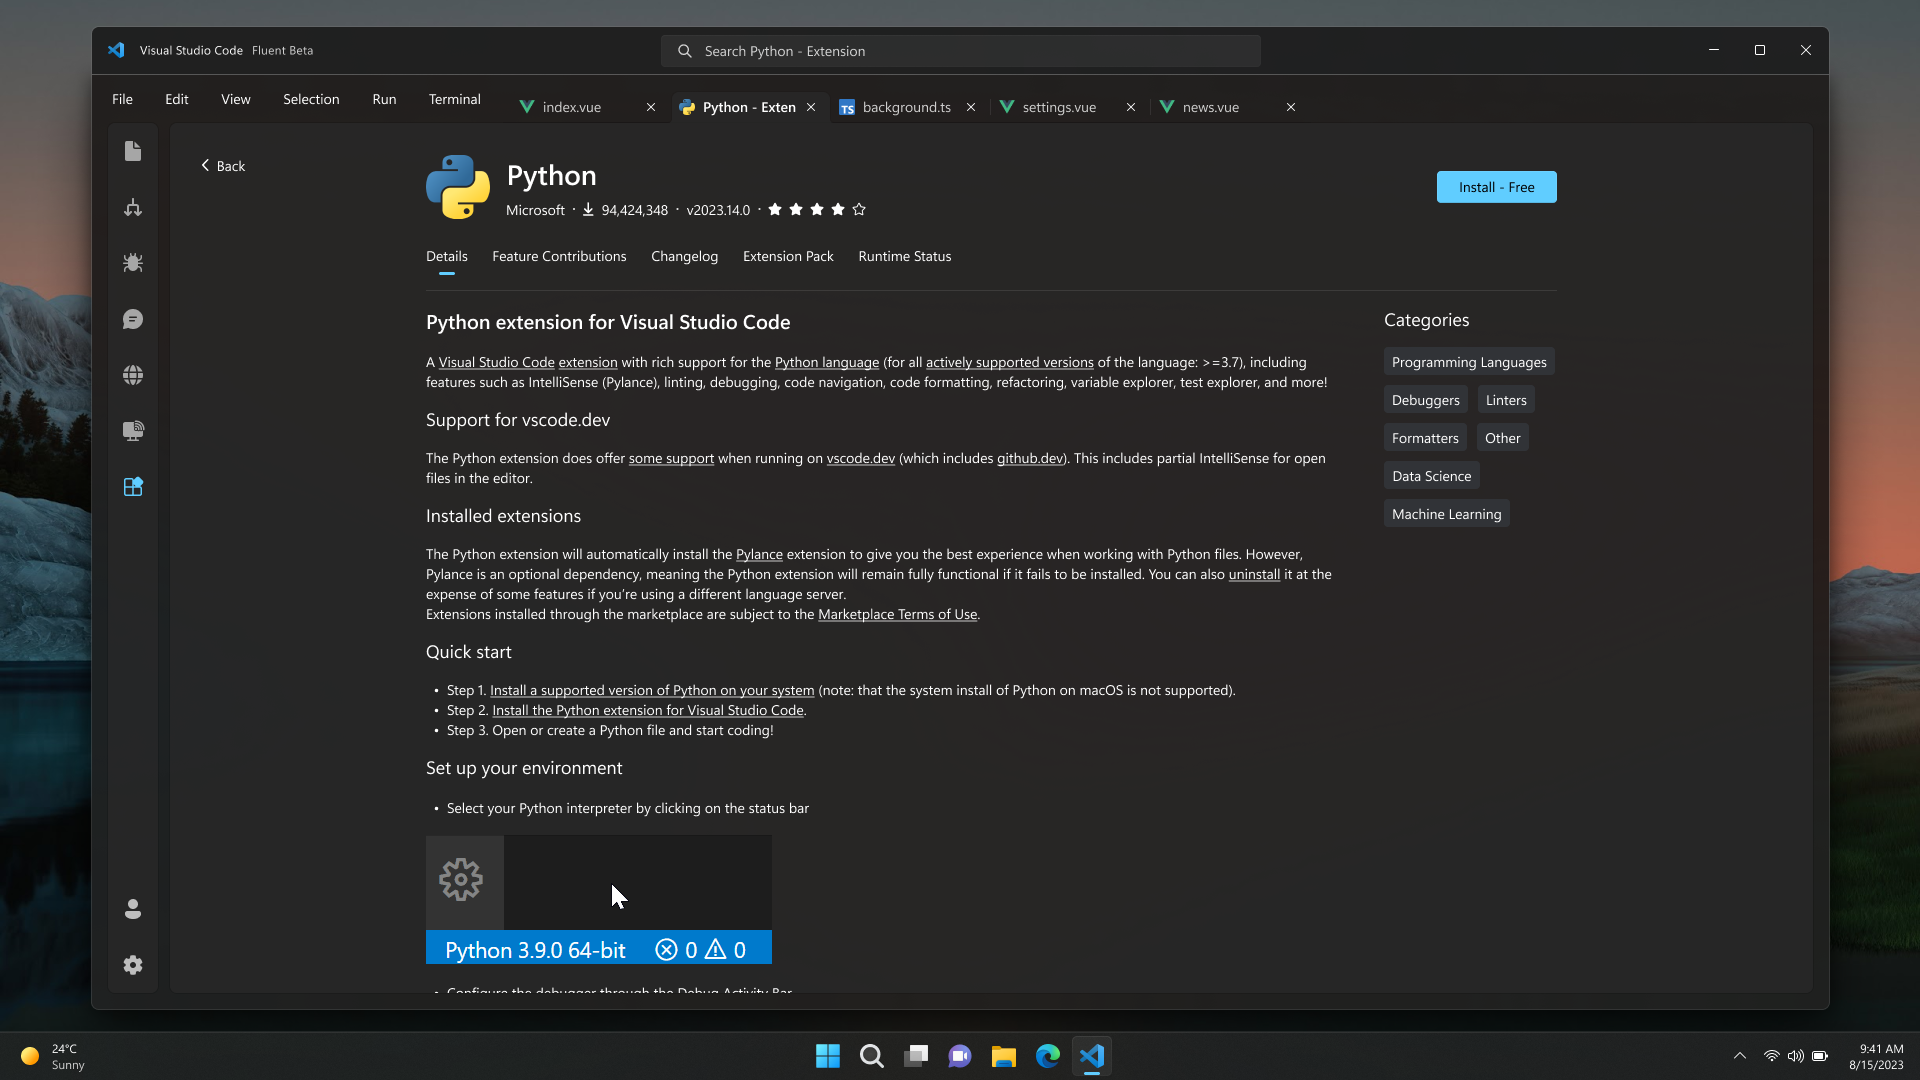Open the globe icon in sidebar
Viewport: 1920px width, 1080px height.
133,375
